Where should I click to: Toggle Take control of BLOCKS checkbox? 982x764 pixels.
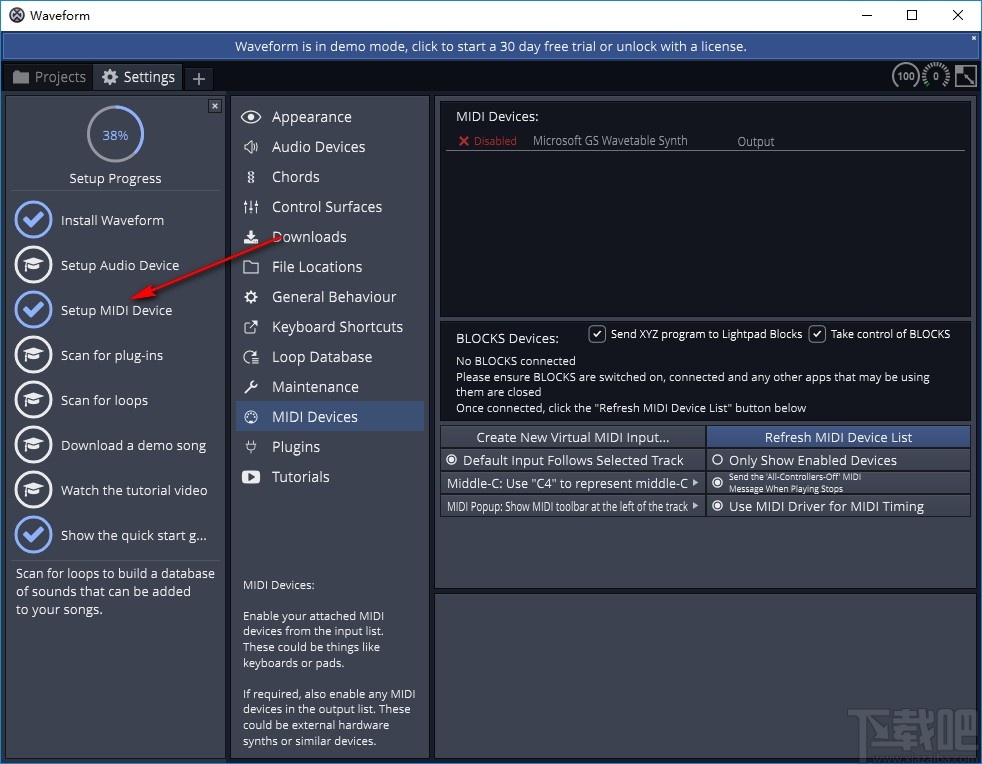click(817, 334)
